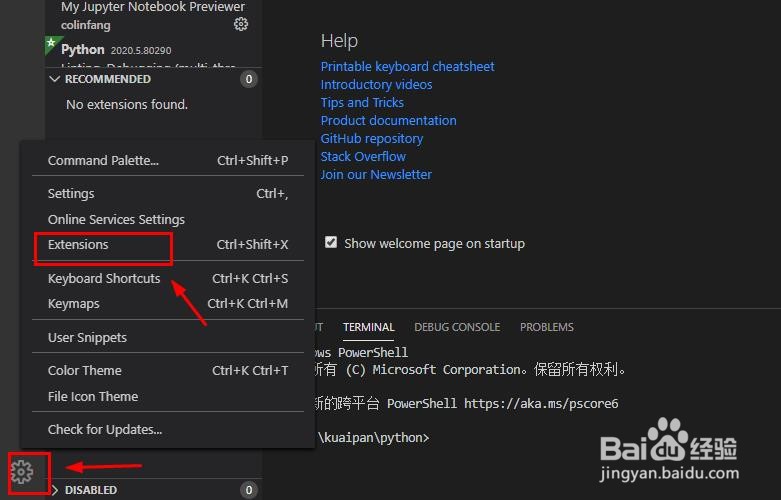Select Color Theme menu item

(168, 371)
